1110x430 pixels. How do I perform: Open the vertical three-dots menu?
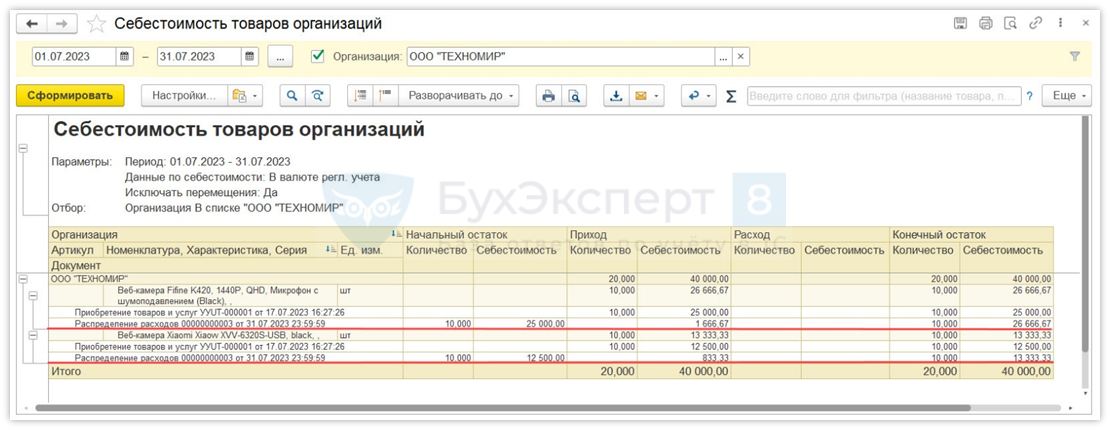[x=1060, y=23]
